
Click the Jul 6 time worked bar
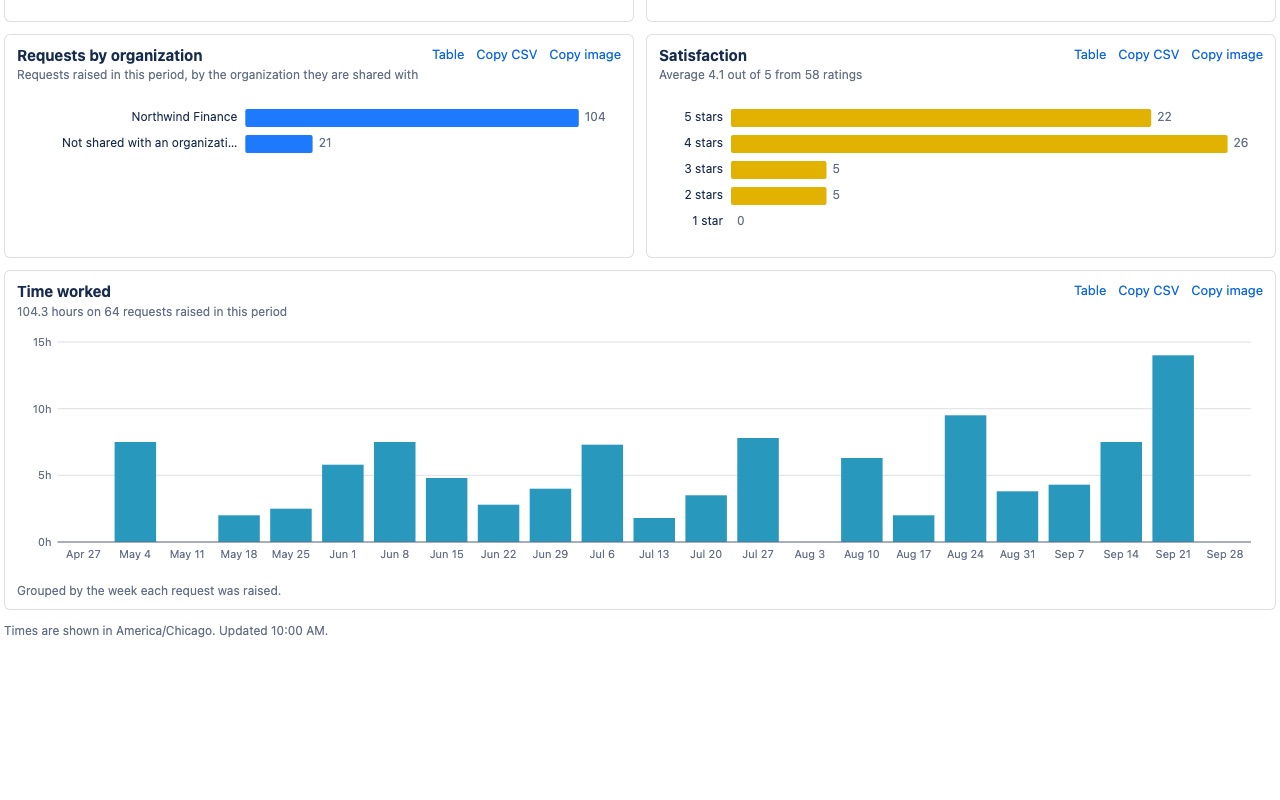602,493
